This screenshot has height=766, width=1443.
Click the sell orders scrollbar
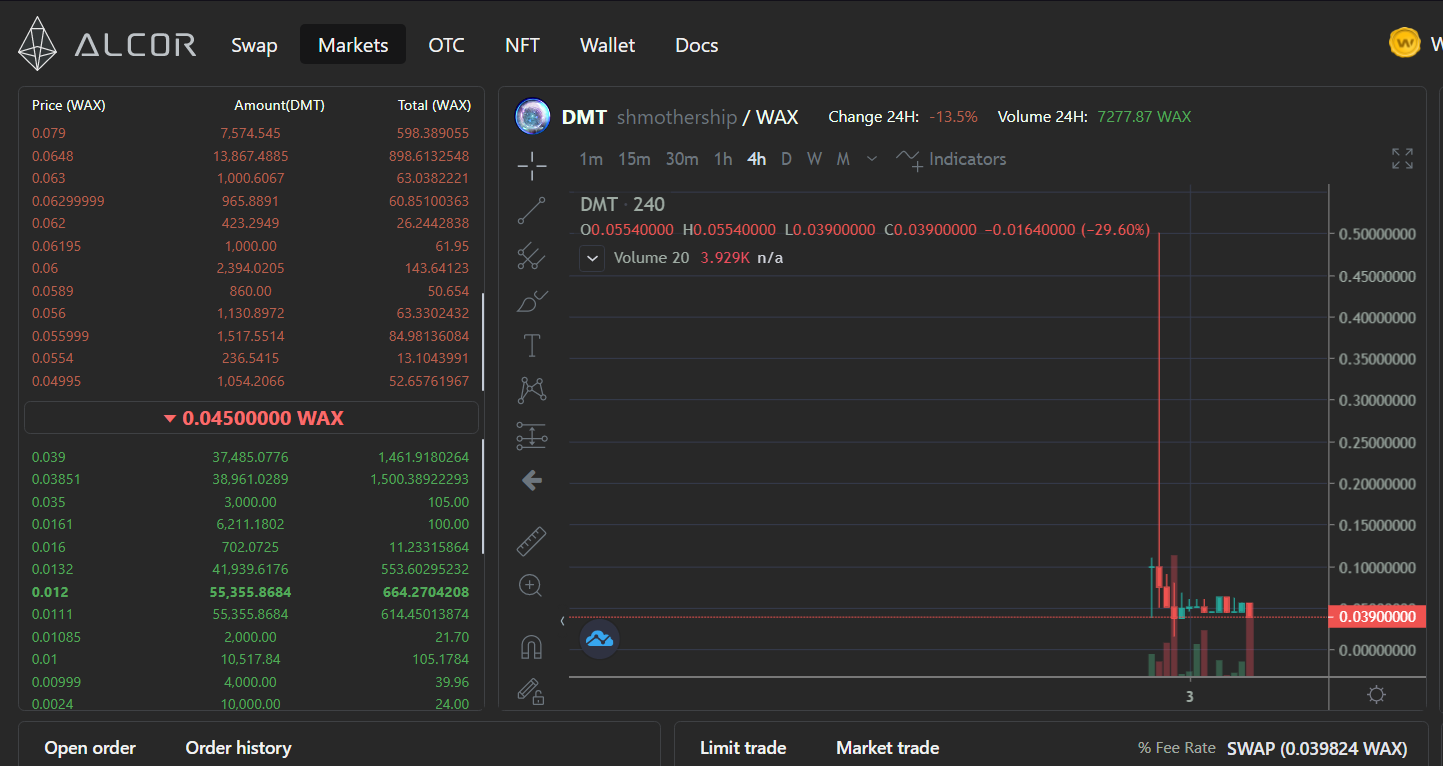click(x=483, y=342)
